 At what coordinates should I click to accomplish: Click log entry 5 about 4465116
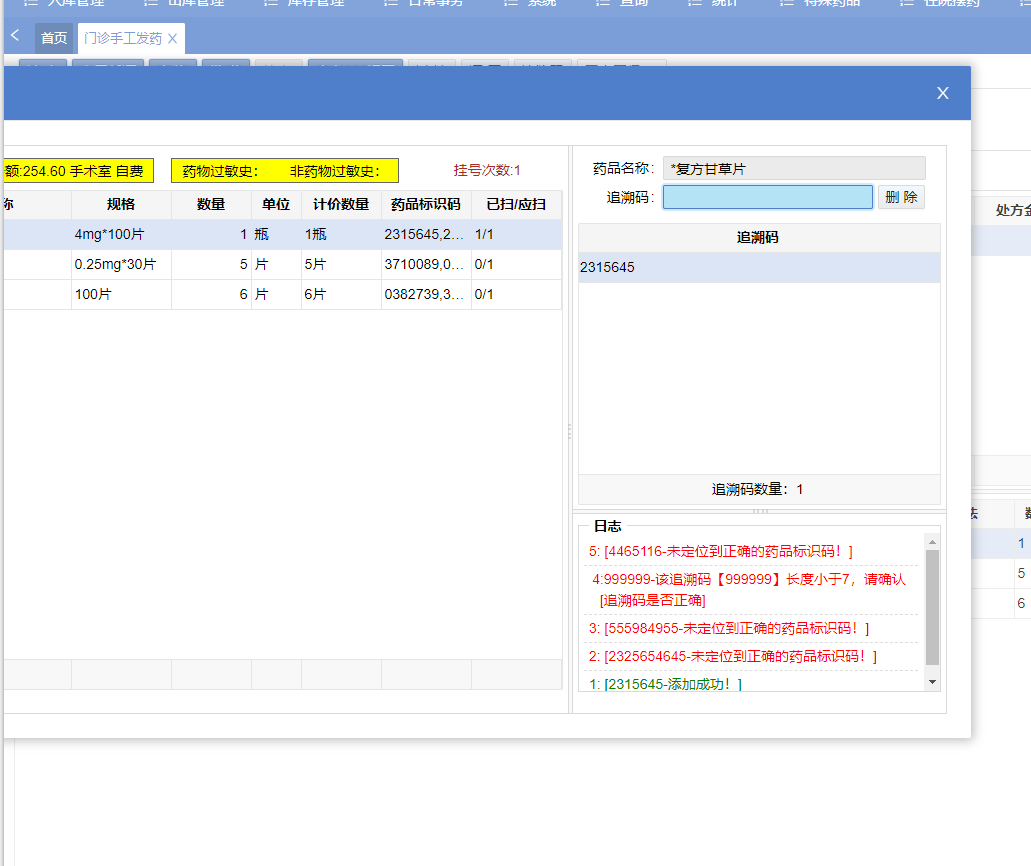pyautogui.click(x=721, y=552)
